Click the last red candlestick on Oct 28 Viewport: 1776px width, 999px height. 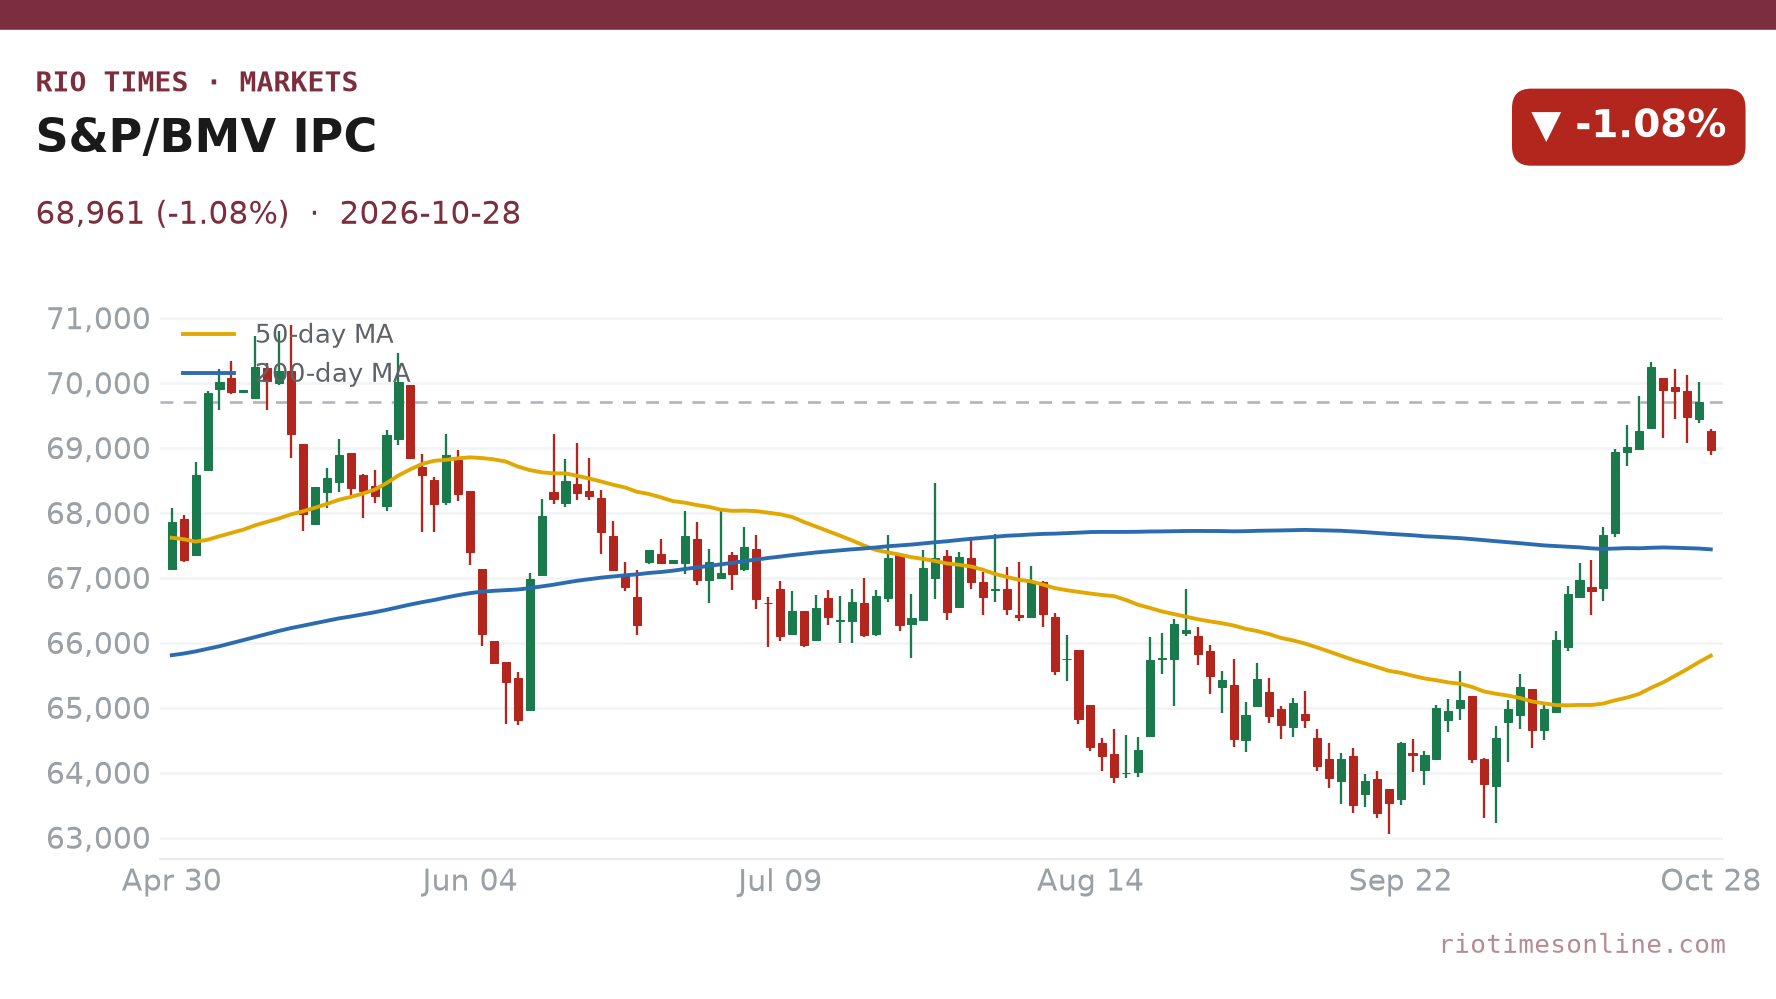pyautogui.click(x=1711, y=441)
